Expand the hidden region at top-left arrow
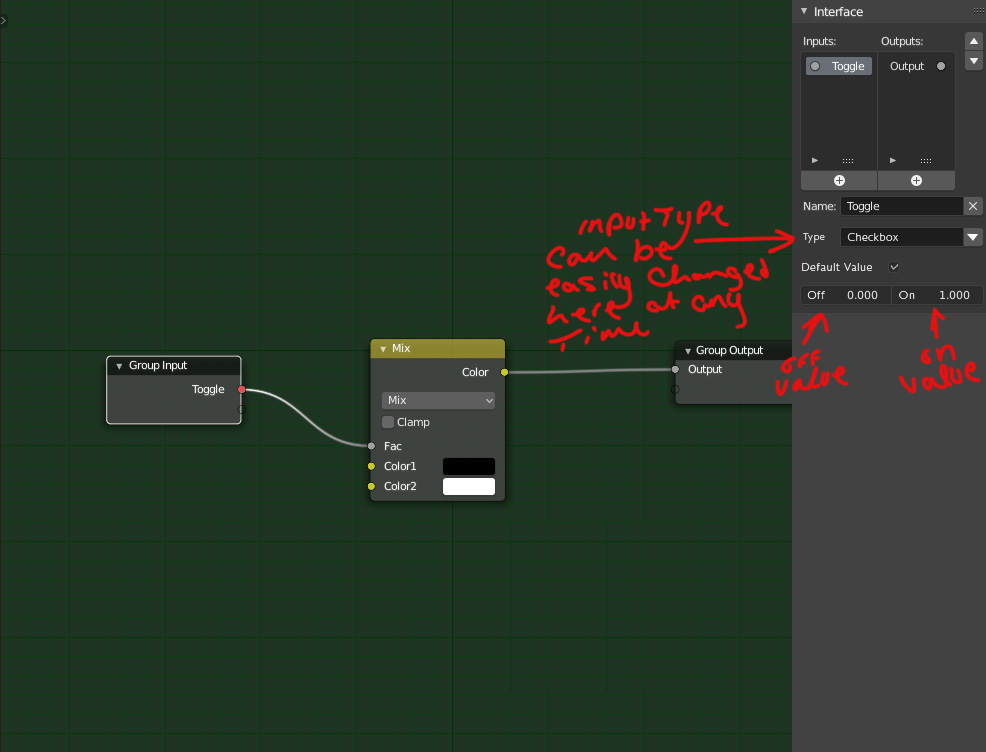986x752 pixels. (3, 21)
